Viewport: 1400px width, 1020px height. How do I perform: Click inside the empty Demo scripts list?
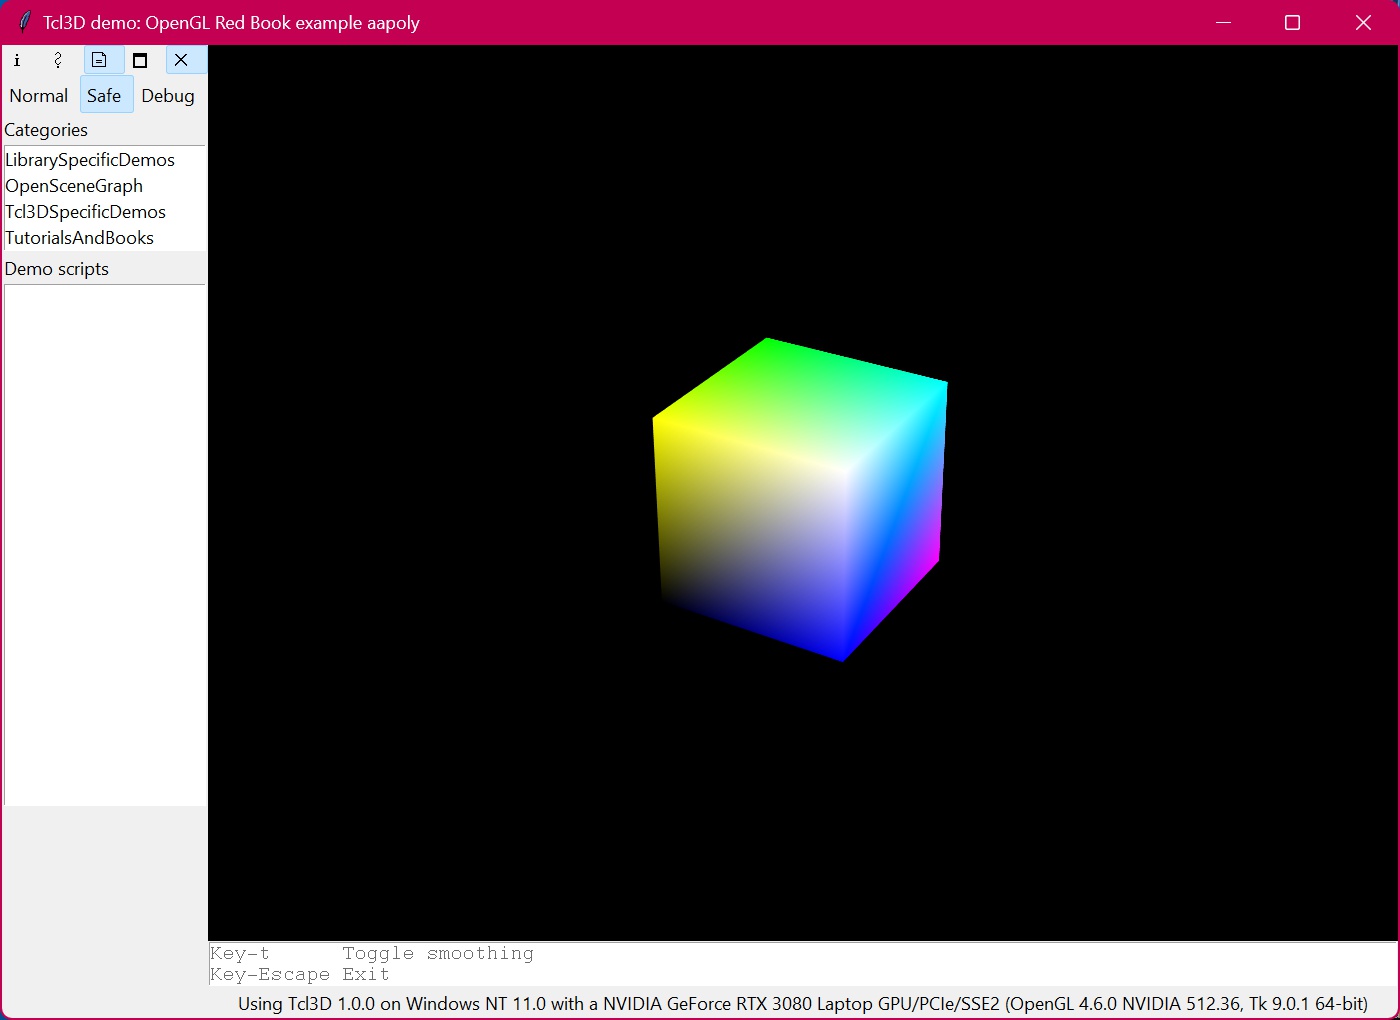(x=105, y=545)
